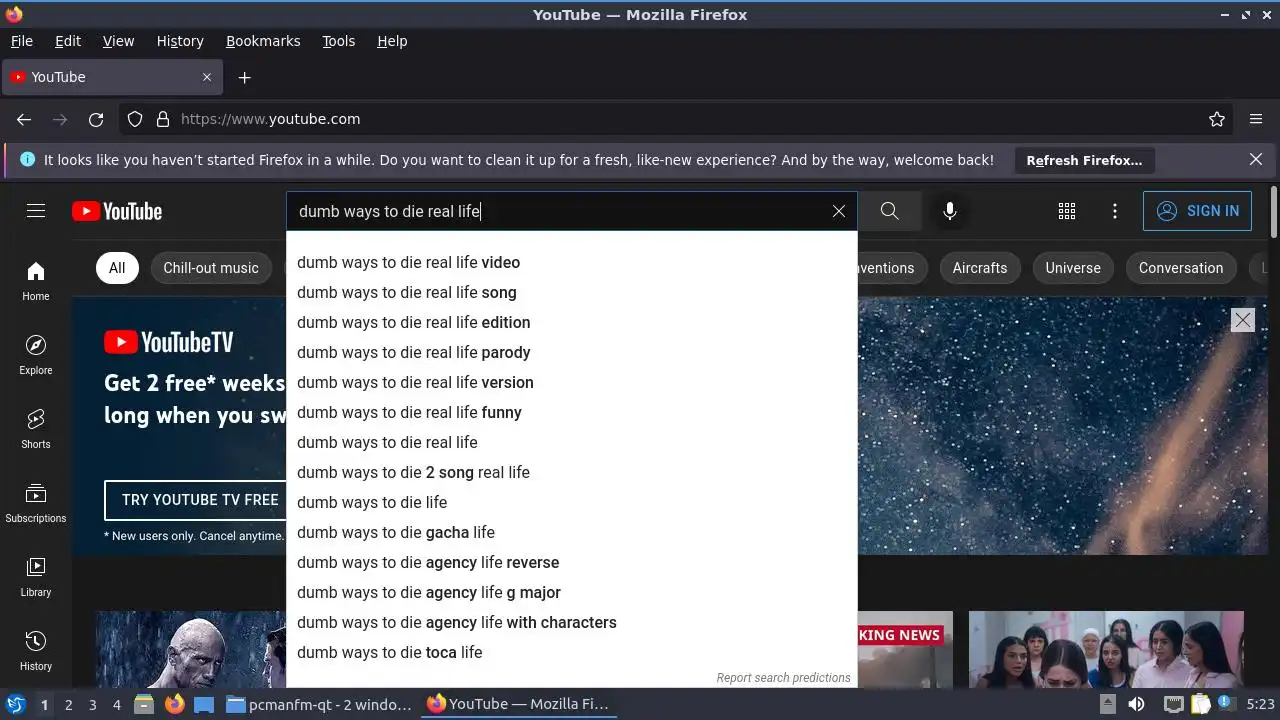Open the taskbar volume control
The image size is (1280, 720).
1136,704
